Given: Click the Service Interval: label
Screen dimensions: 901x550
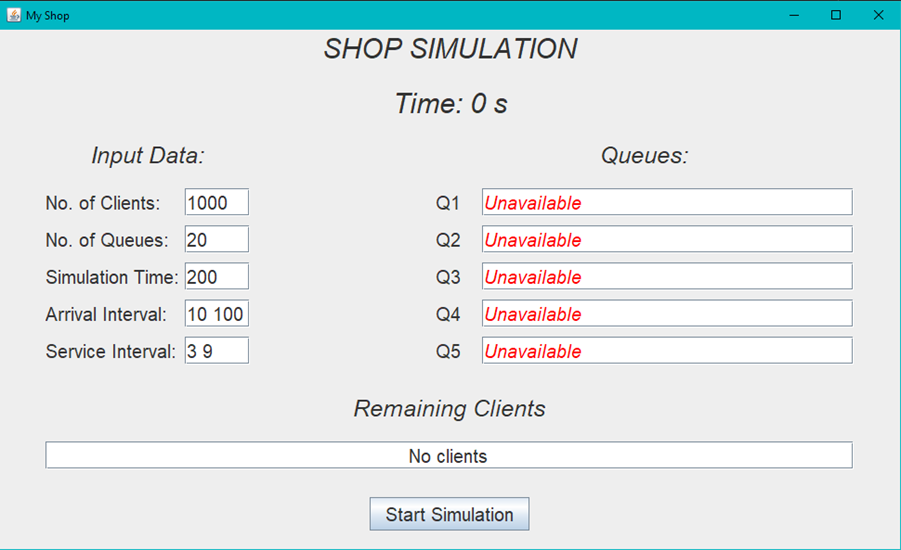Looking at the screenshot, I should click(110, 351).
